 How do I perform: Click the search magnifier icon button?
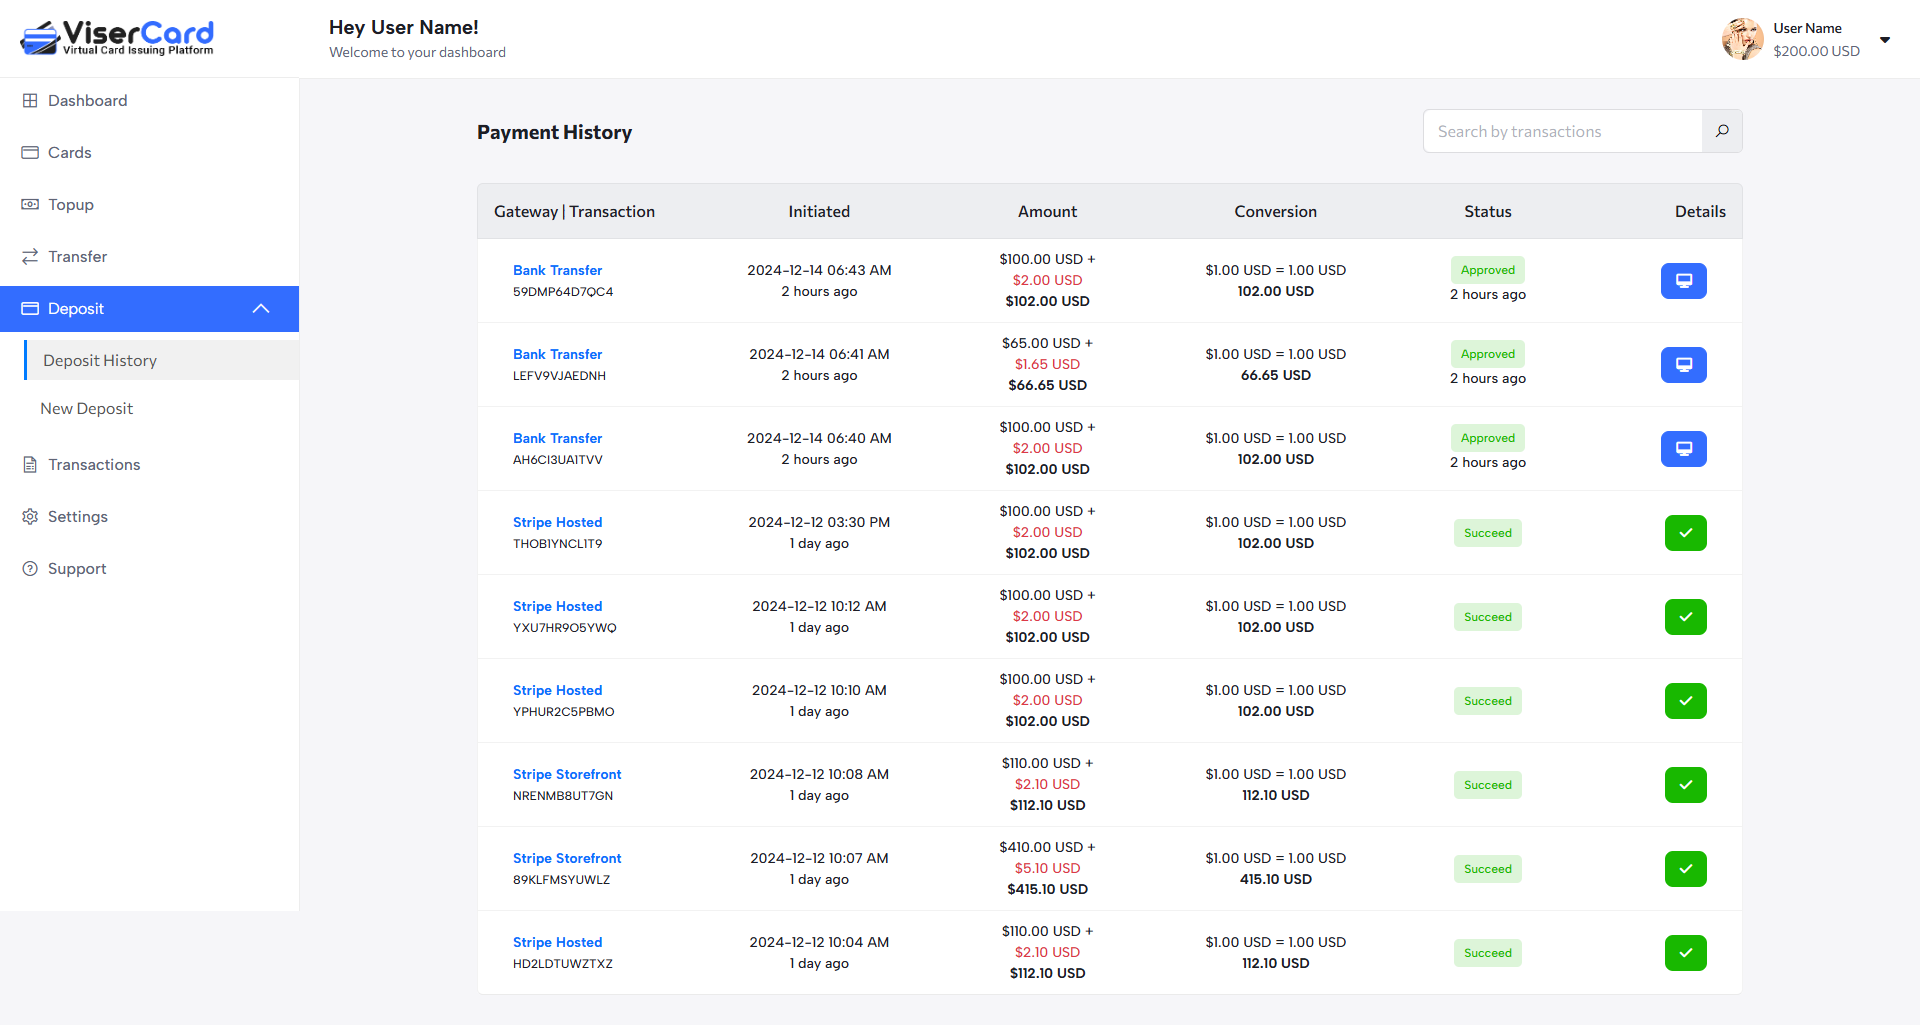click(x=1722, y=131)
